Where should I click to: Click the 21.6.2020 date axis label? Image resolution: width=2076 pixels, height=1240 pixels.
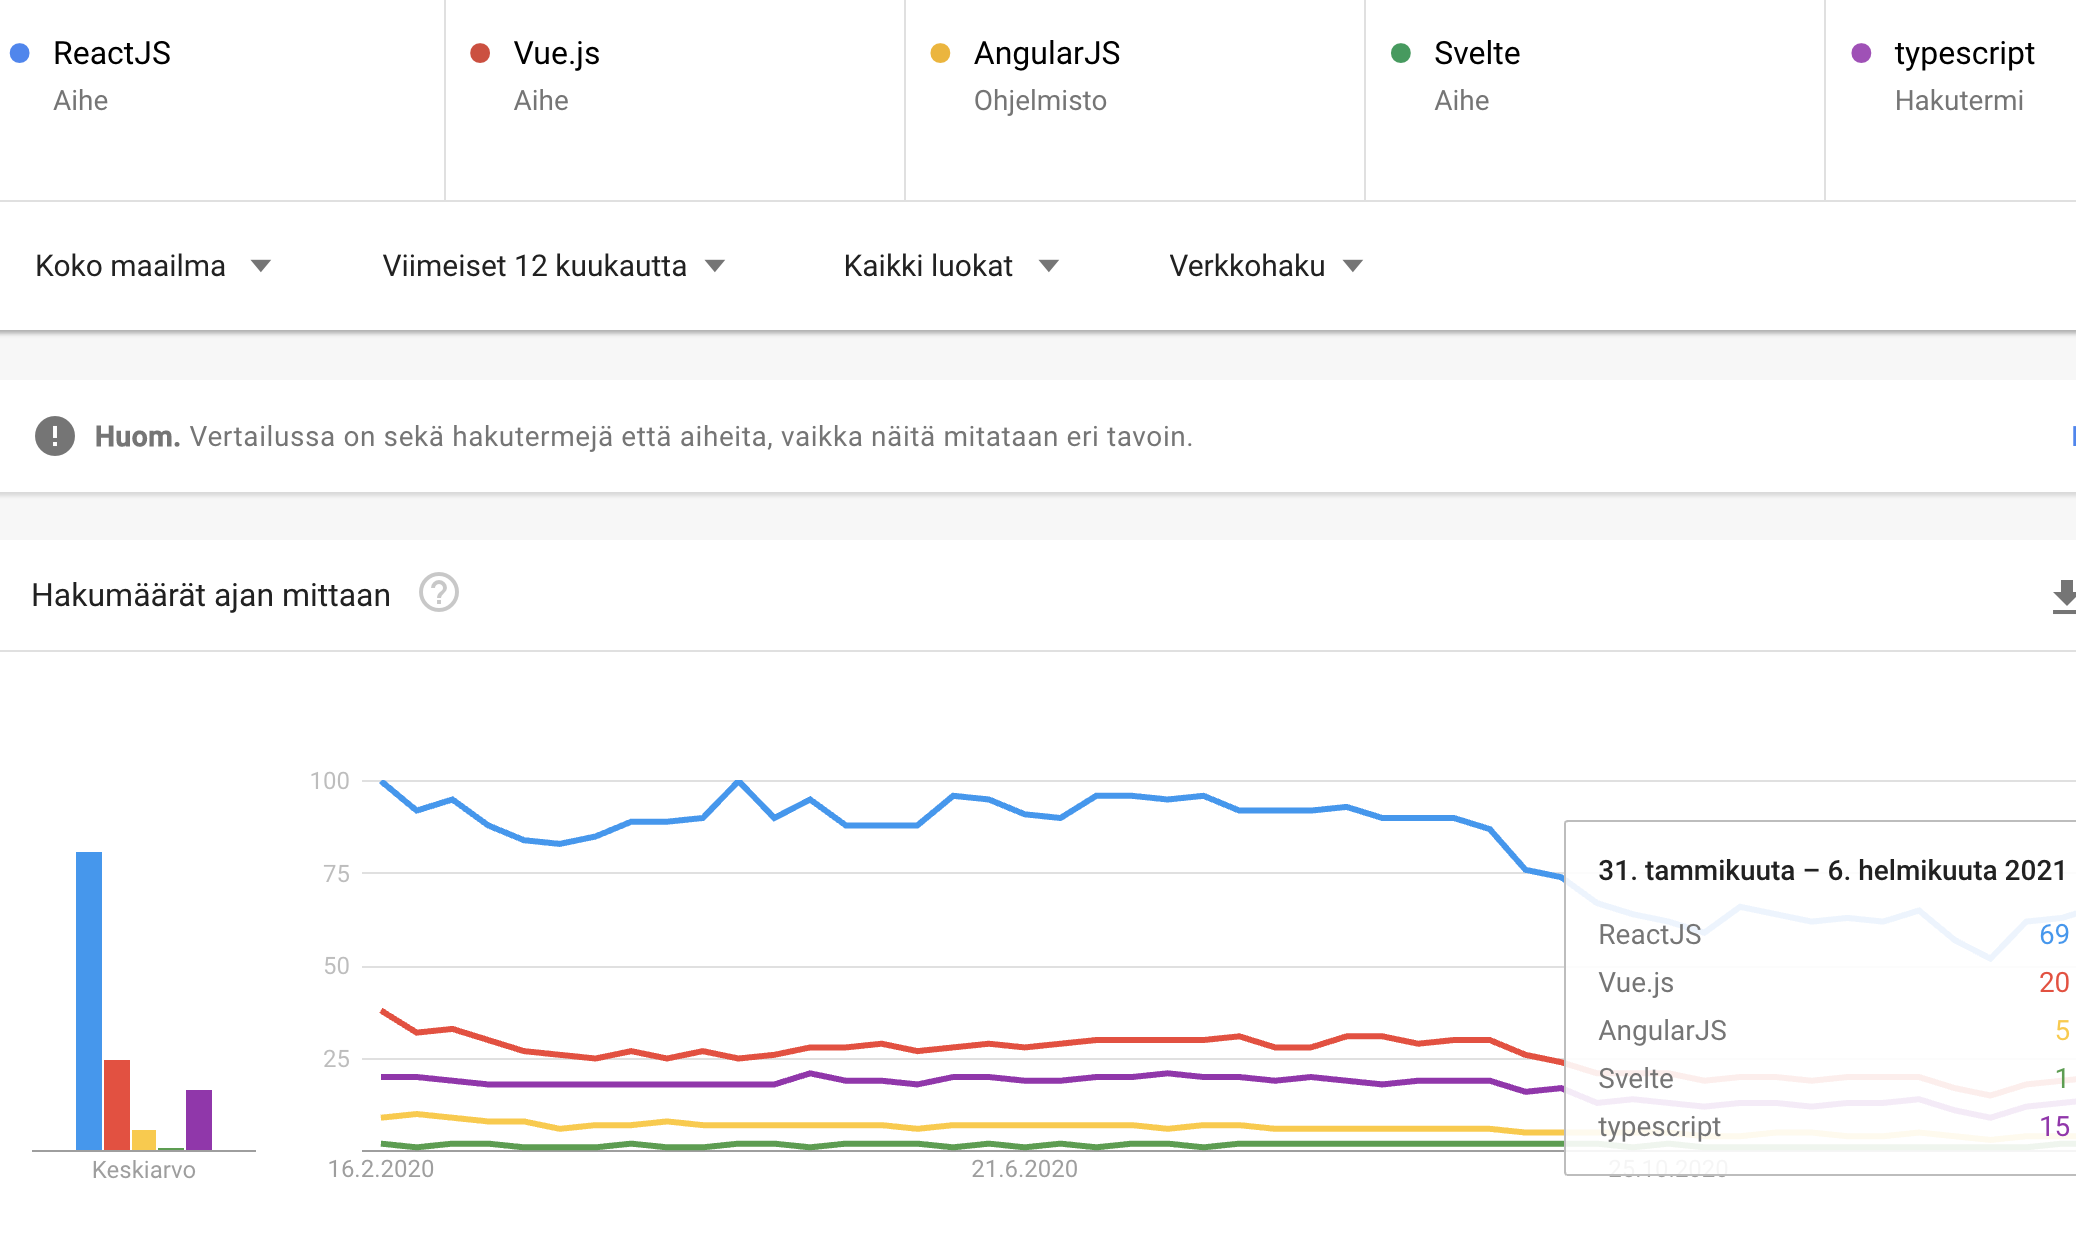[1024, 1169]
